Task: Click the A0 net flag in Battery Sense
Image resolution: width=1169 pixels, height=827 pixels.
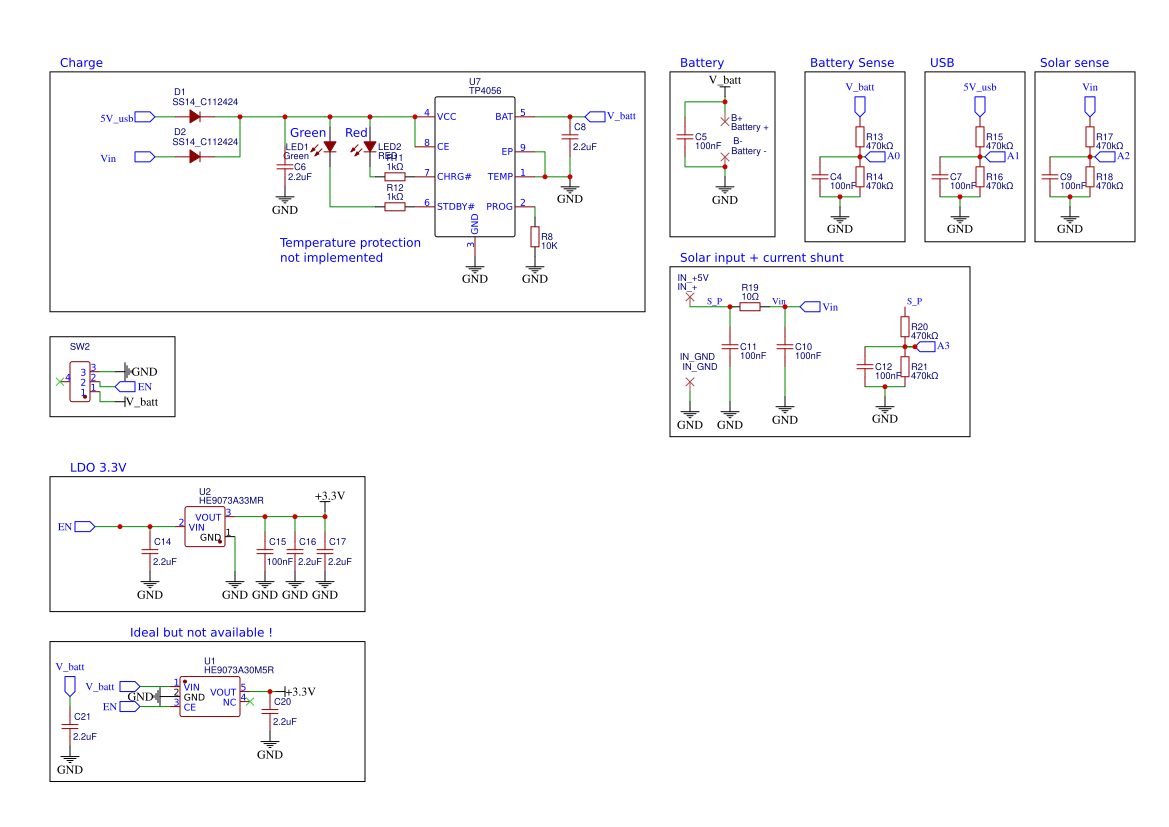Action: 875,157
